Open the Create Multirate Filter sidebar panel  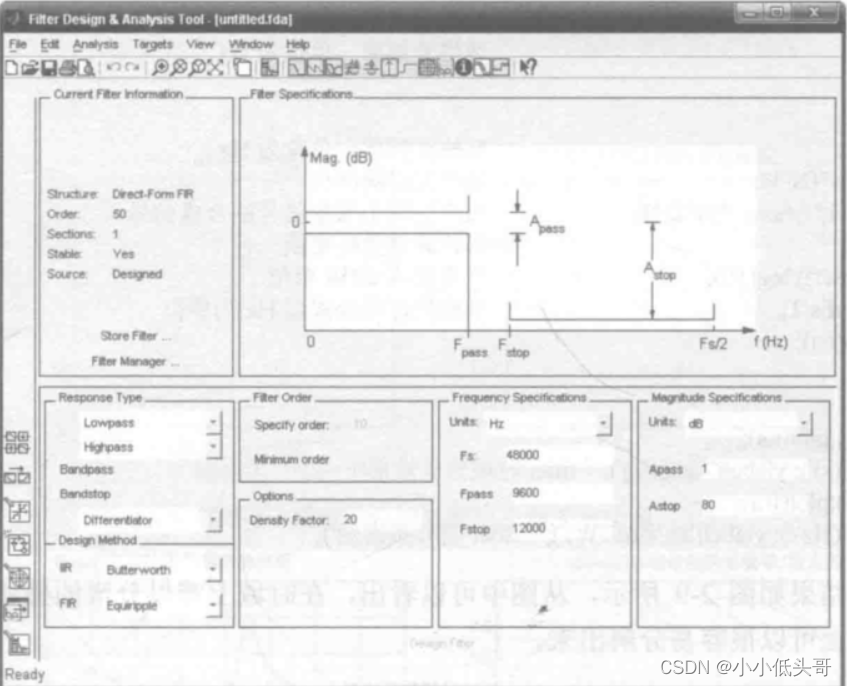(17, 442)
